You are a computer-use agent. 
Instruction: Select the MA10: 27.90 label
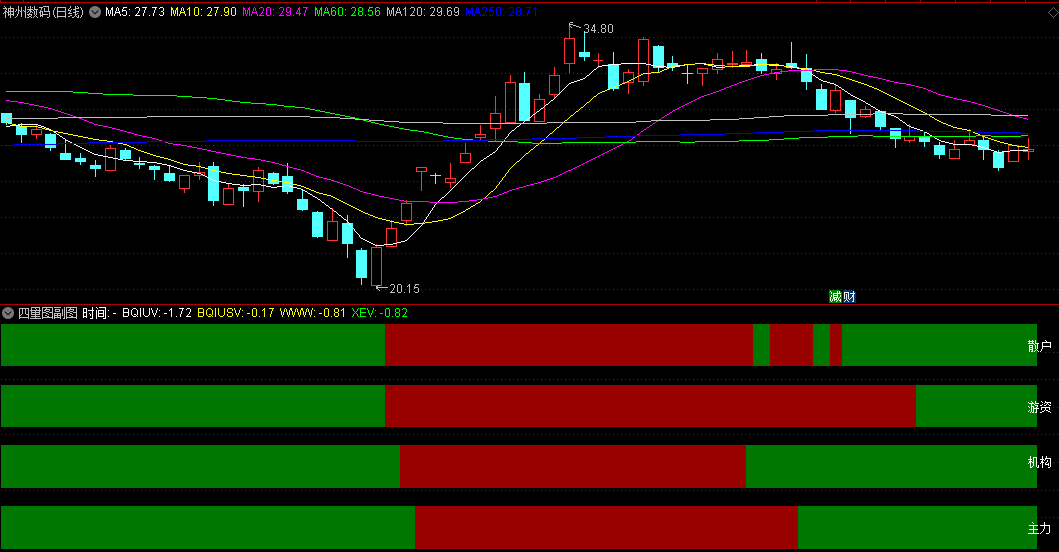[x=203, y=12]
